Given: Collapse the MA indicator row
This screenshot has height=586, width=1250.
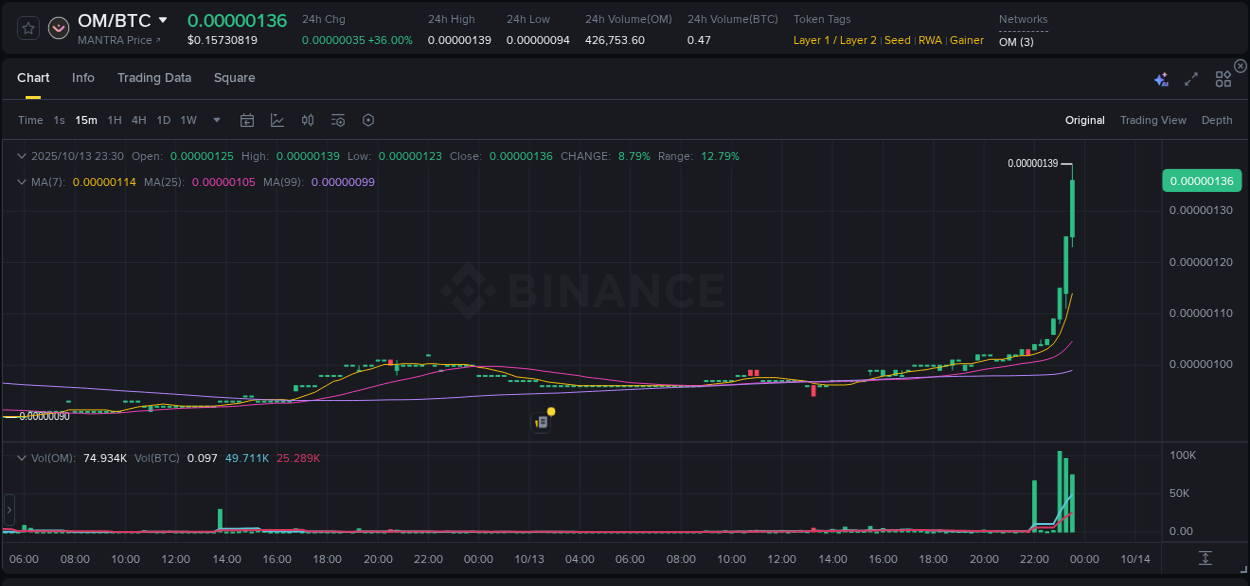Looking at the screenshot, I should pyautogui.click(x=21, y=182).
